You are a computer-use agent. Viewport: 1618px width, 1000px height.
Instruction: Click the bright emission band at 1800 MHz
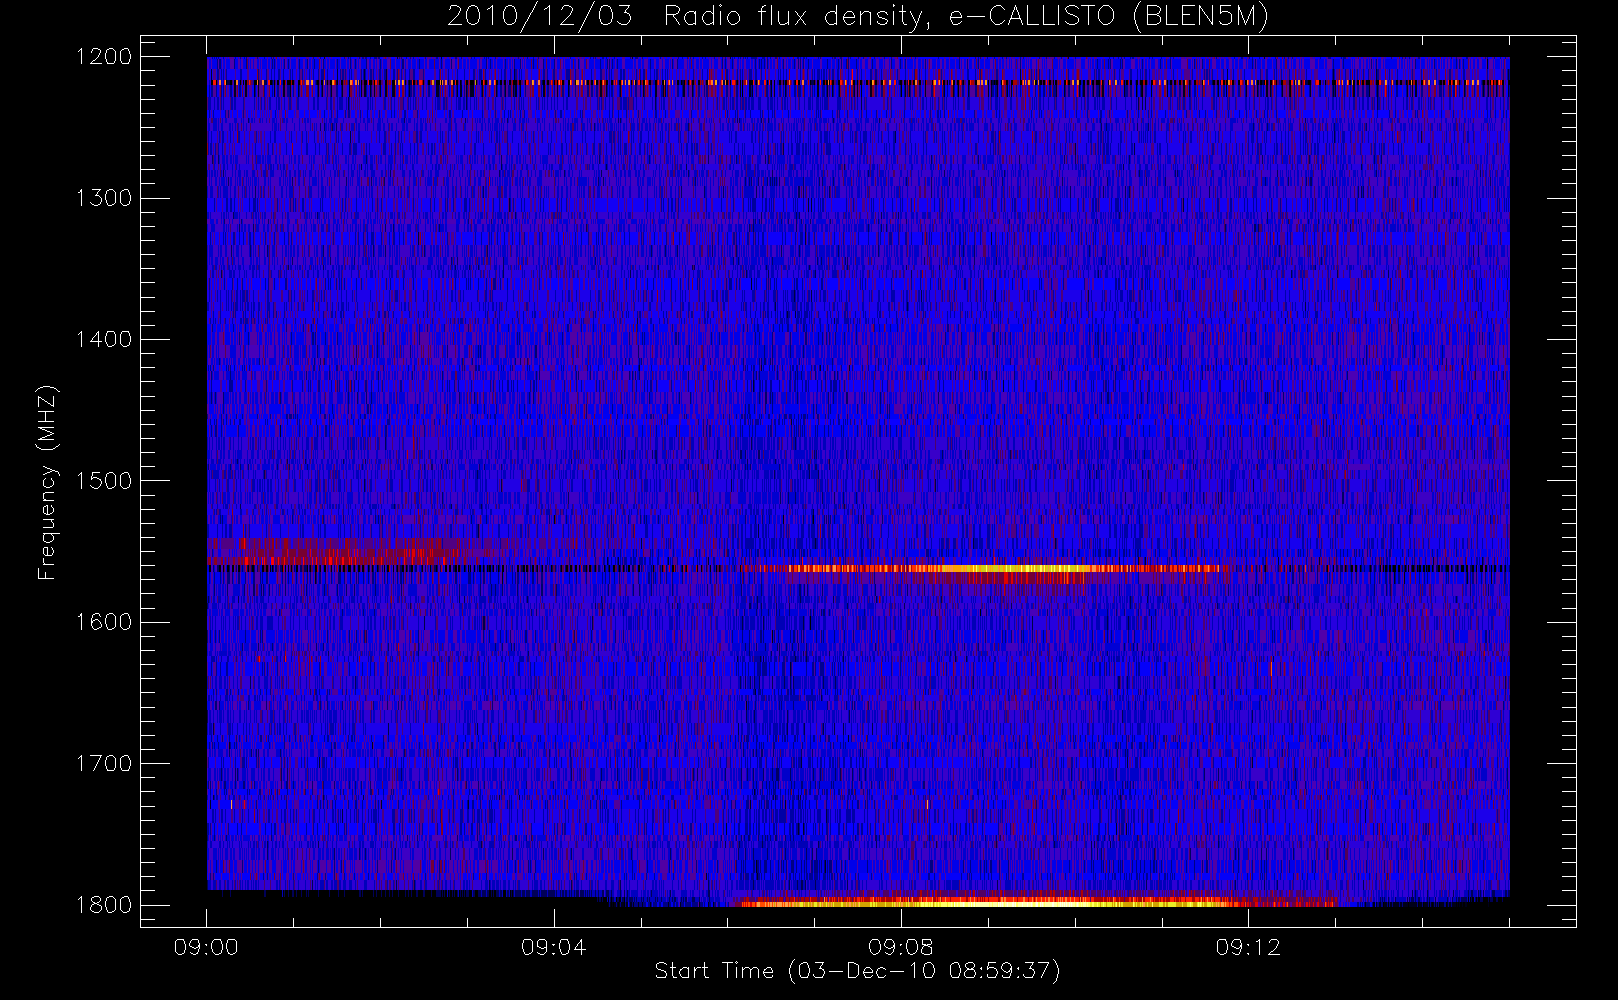point(1035,902)
